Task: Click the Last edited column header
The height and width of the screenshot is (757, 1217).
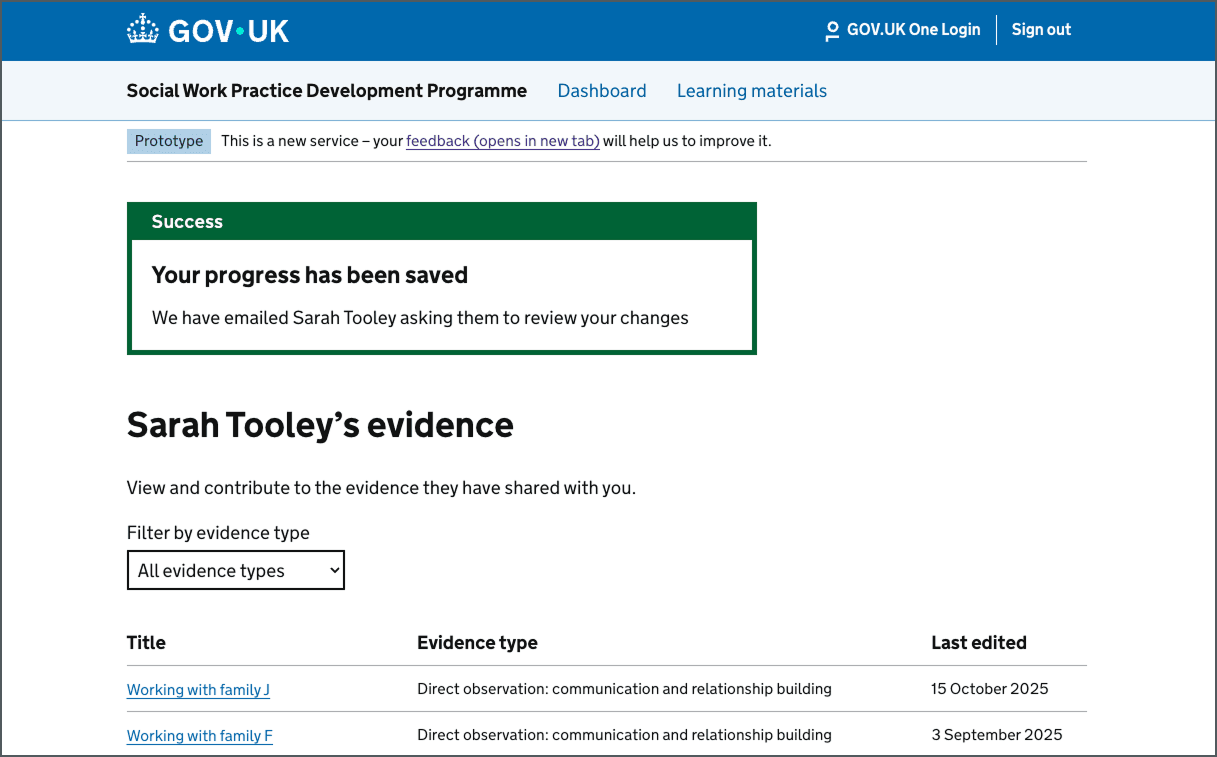Action: click(x=979, y=642)
